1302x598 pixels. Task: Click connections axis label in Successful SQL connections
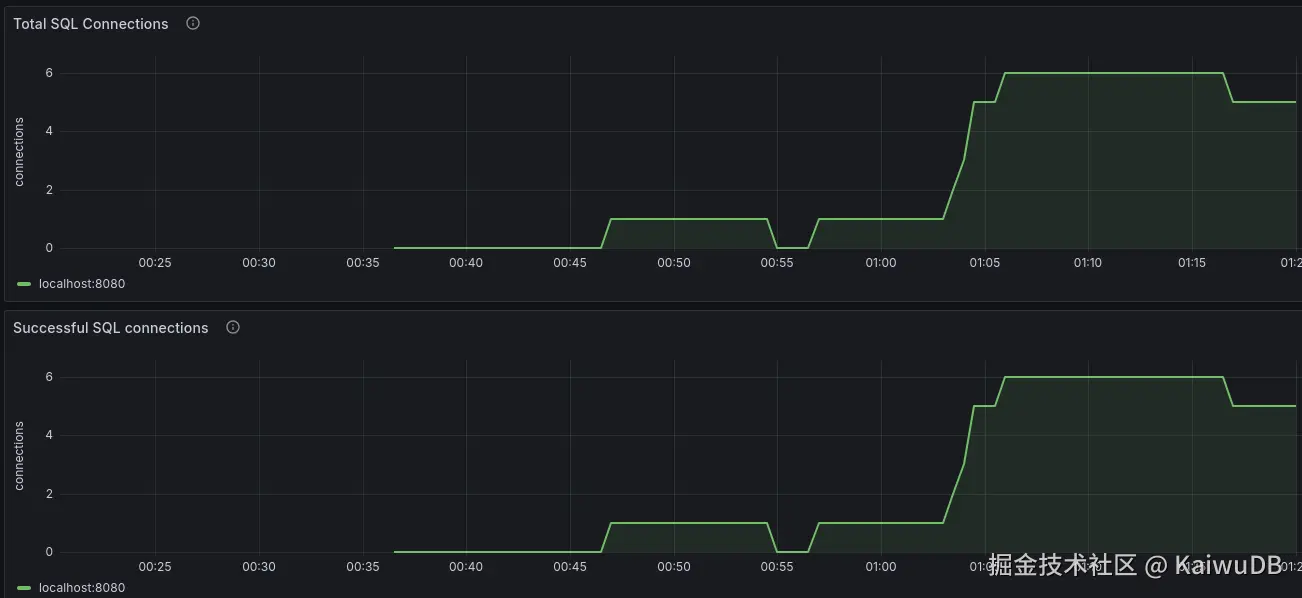(19, 456)
